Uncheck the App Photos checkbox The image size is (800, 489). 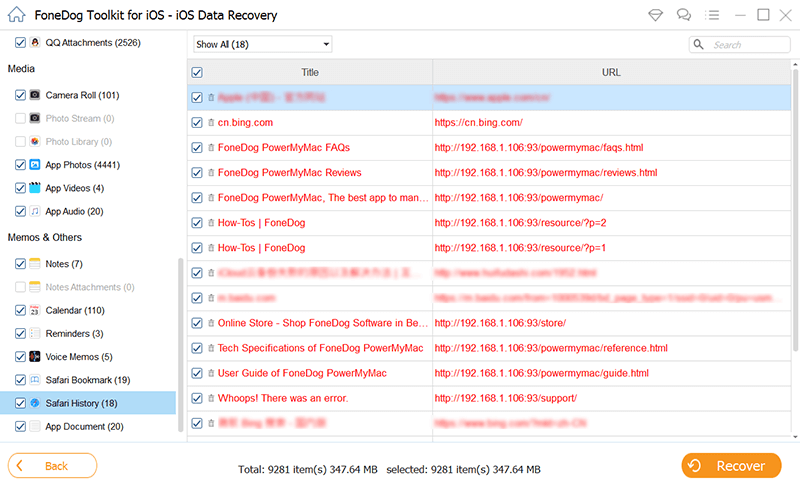pos(20,164)
